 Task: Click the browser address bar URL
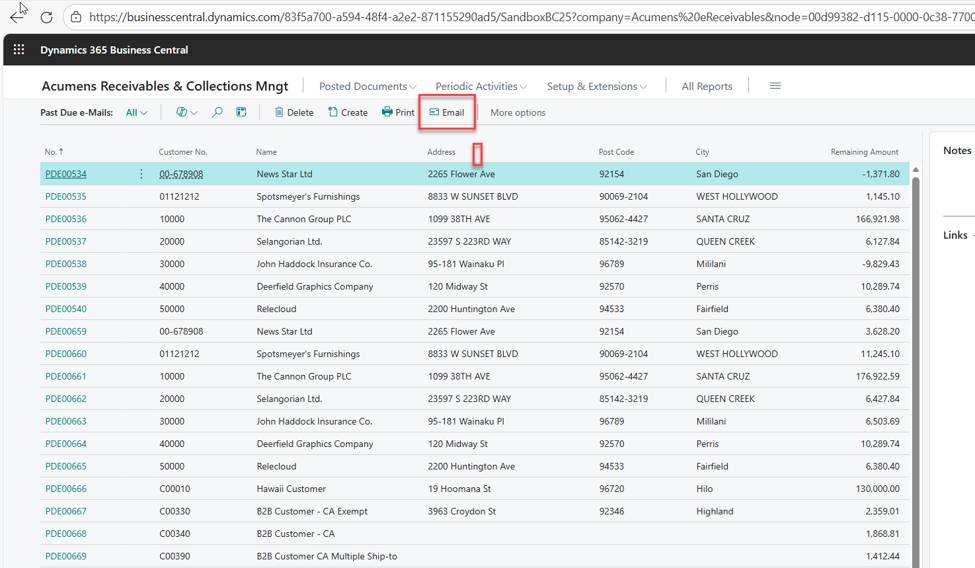point(532,17)
